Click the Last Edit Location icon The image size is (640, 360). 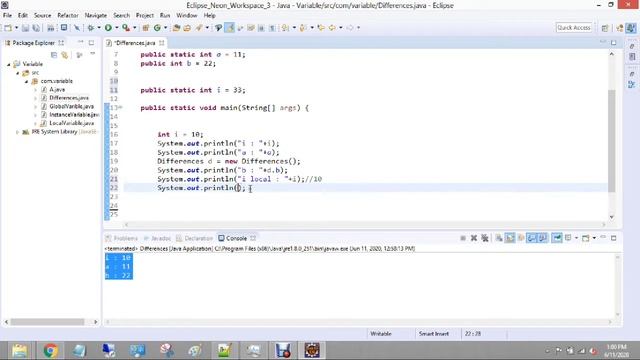coord(321,28)
